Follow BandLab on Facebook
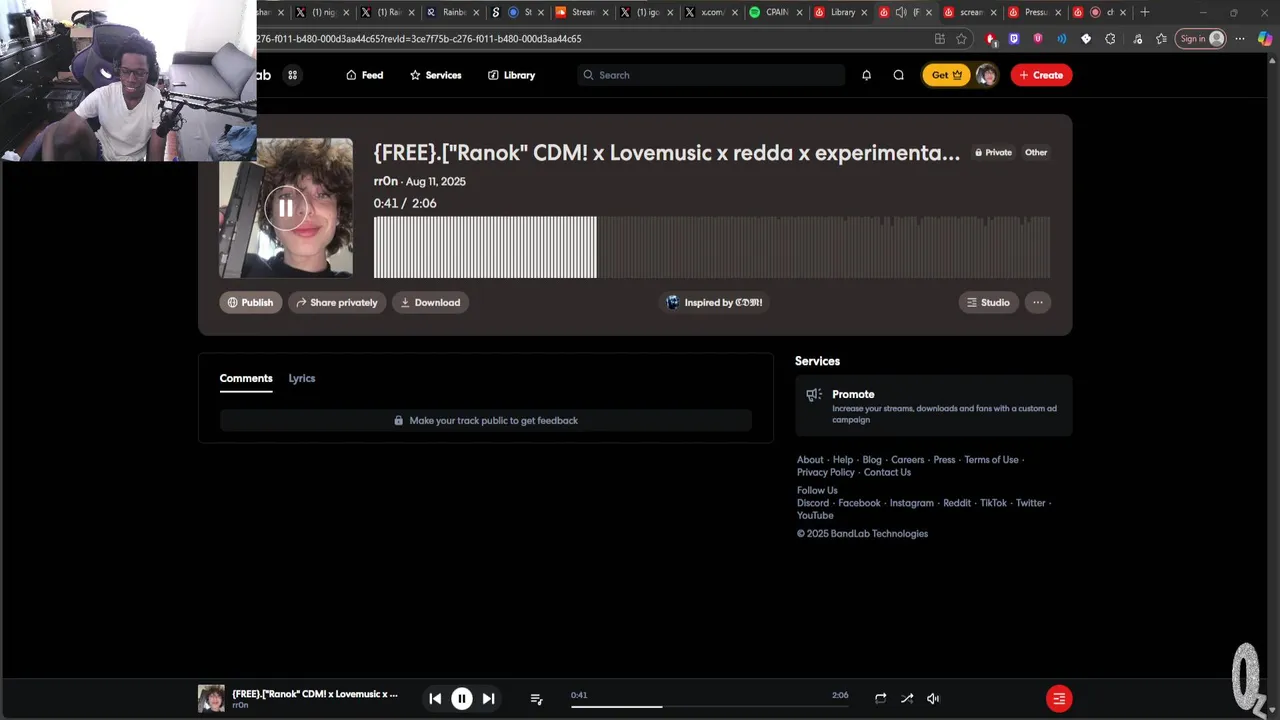The width and height of the screenshot is (1280, 720). pos(859,503)
